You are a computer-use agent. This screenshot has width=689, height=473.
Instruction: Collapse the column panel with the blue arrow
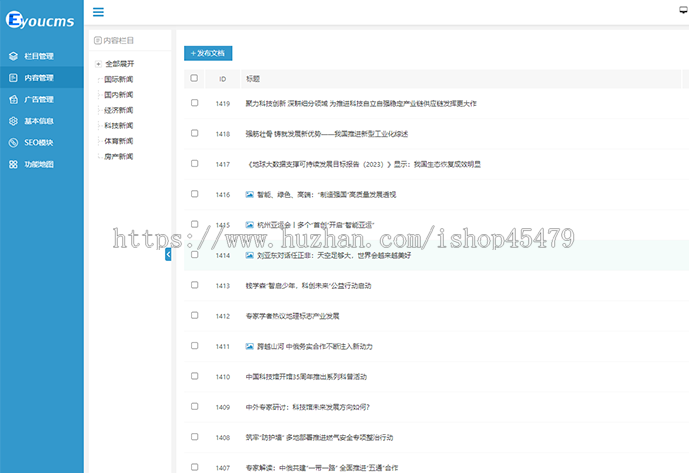coord(168,254)
